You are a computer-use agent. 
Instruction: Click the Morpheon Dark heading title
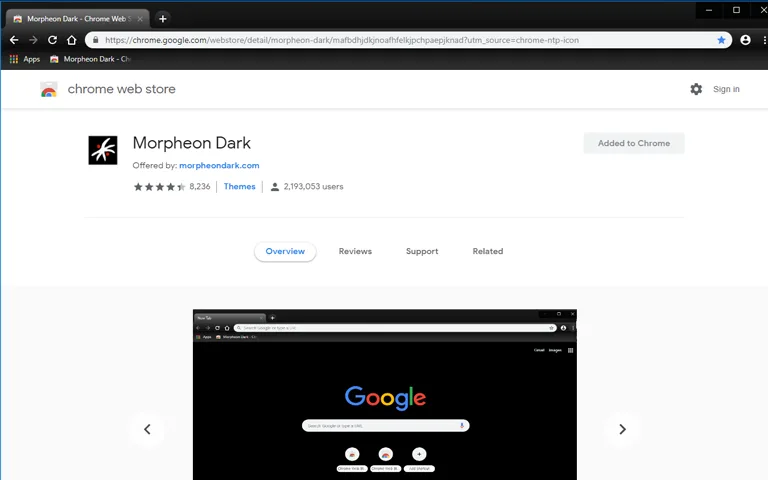pos(192,143)
